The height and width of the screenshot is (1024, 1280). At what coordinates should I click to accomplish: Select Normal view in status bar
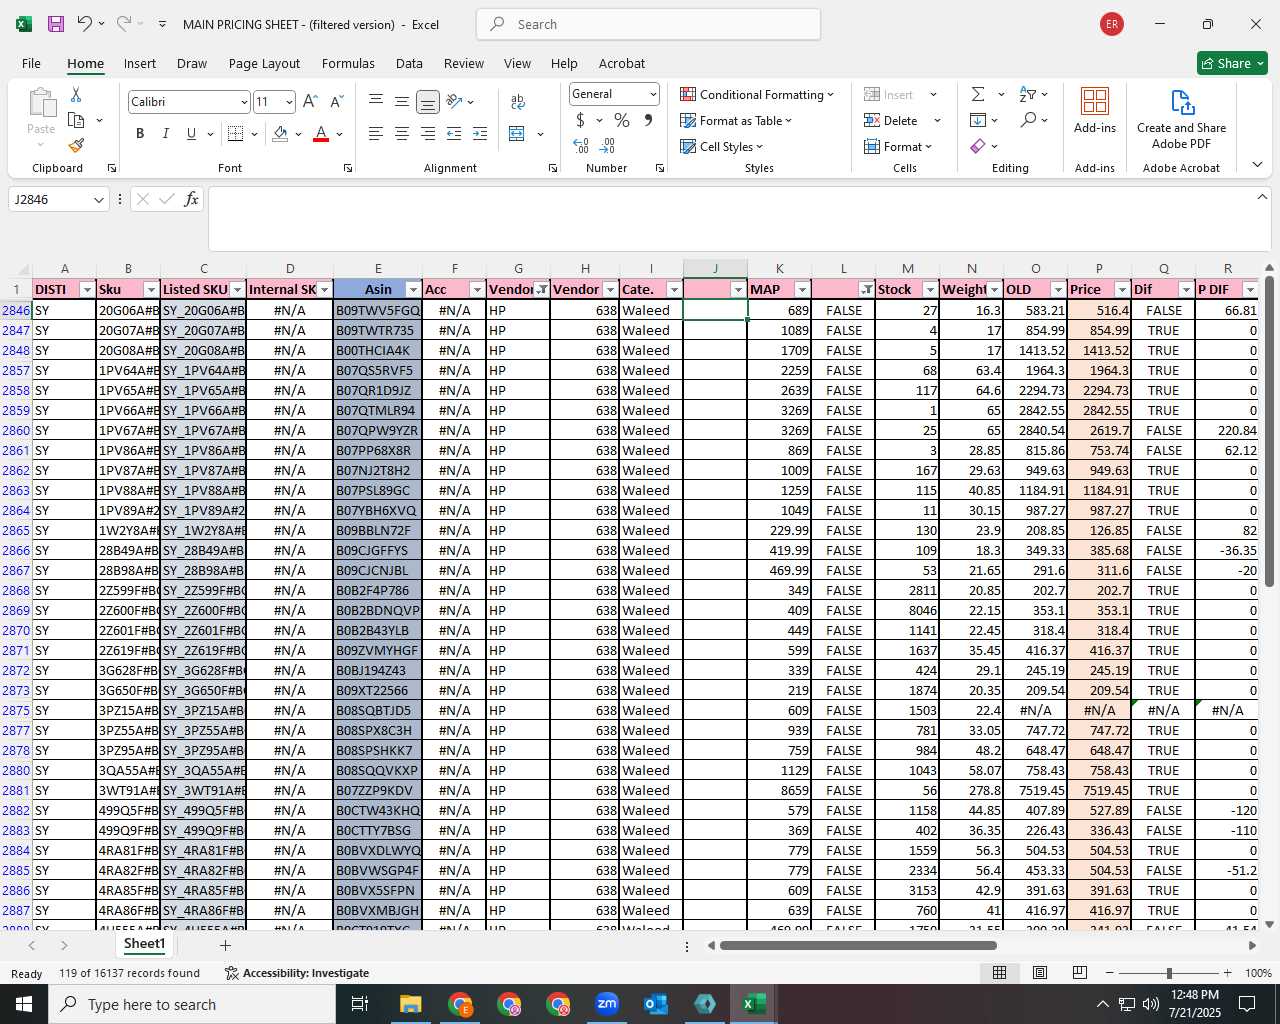(x=999, y=973)
